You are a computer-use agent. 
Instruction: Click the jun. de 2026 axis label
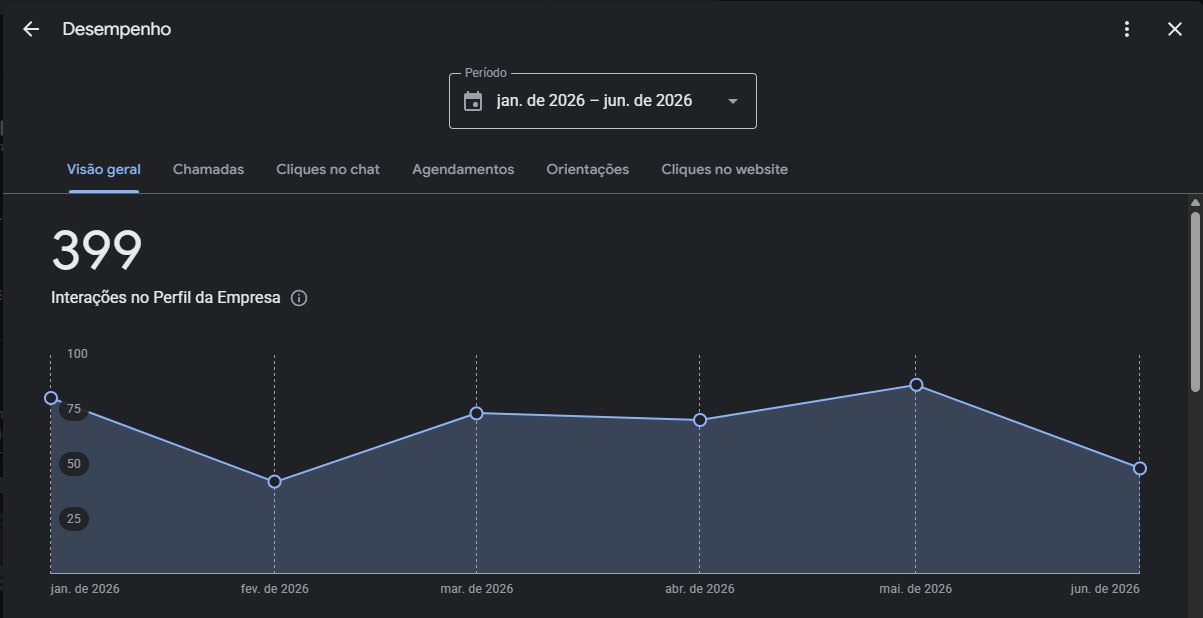[1105, 589]
